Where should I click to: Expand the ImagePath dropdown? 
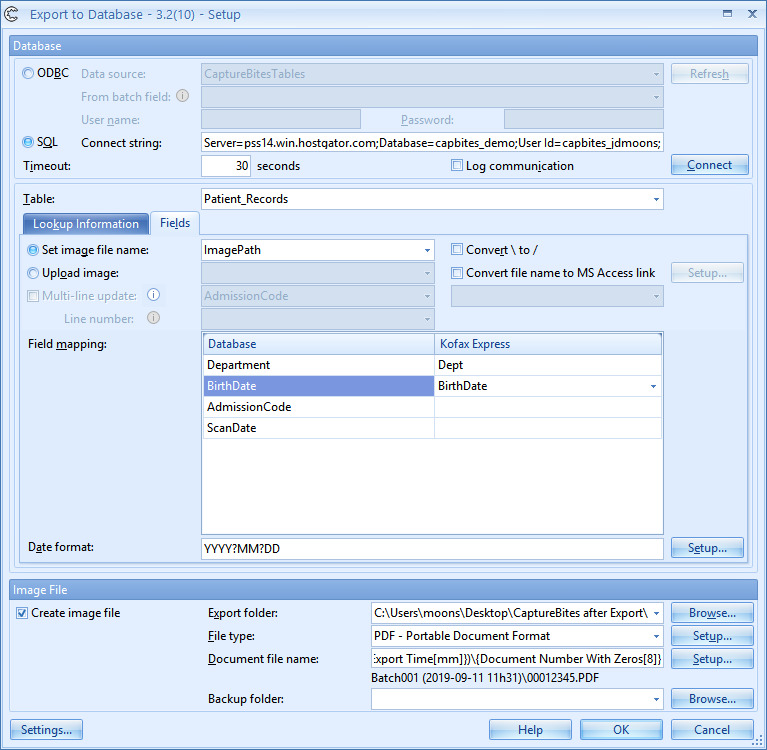pyautogui.click(x=427, y=250)
